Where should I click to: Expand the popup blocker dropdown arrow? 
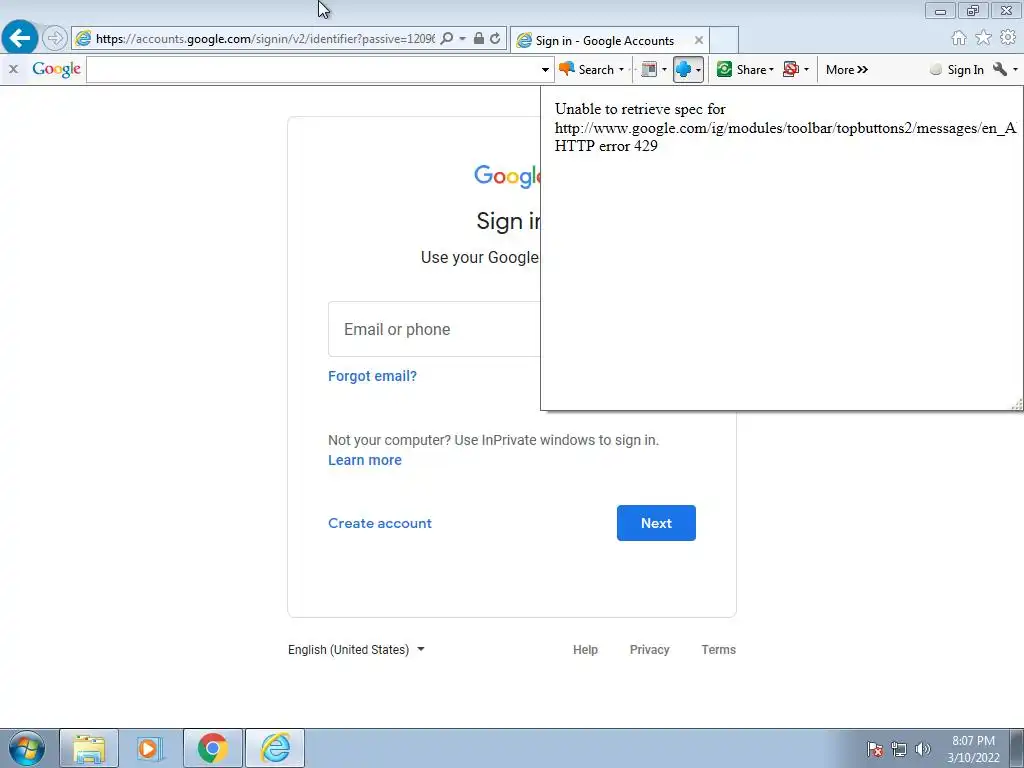(807, 69)
